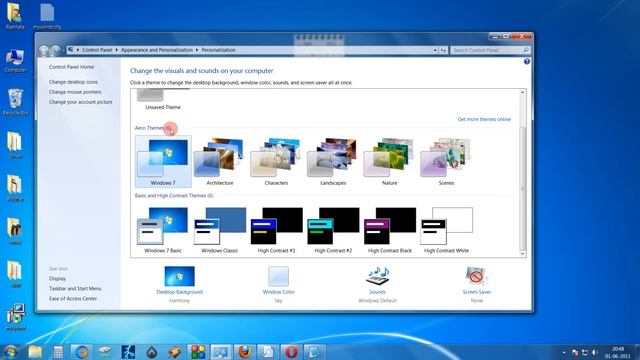The width and height of the screenshot is (640, 360).
Task: Click the Forward navigation arrow
Action: (x=56, y=50)
